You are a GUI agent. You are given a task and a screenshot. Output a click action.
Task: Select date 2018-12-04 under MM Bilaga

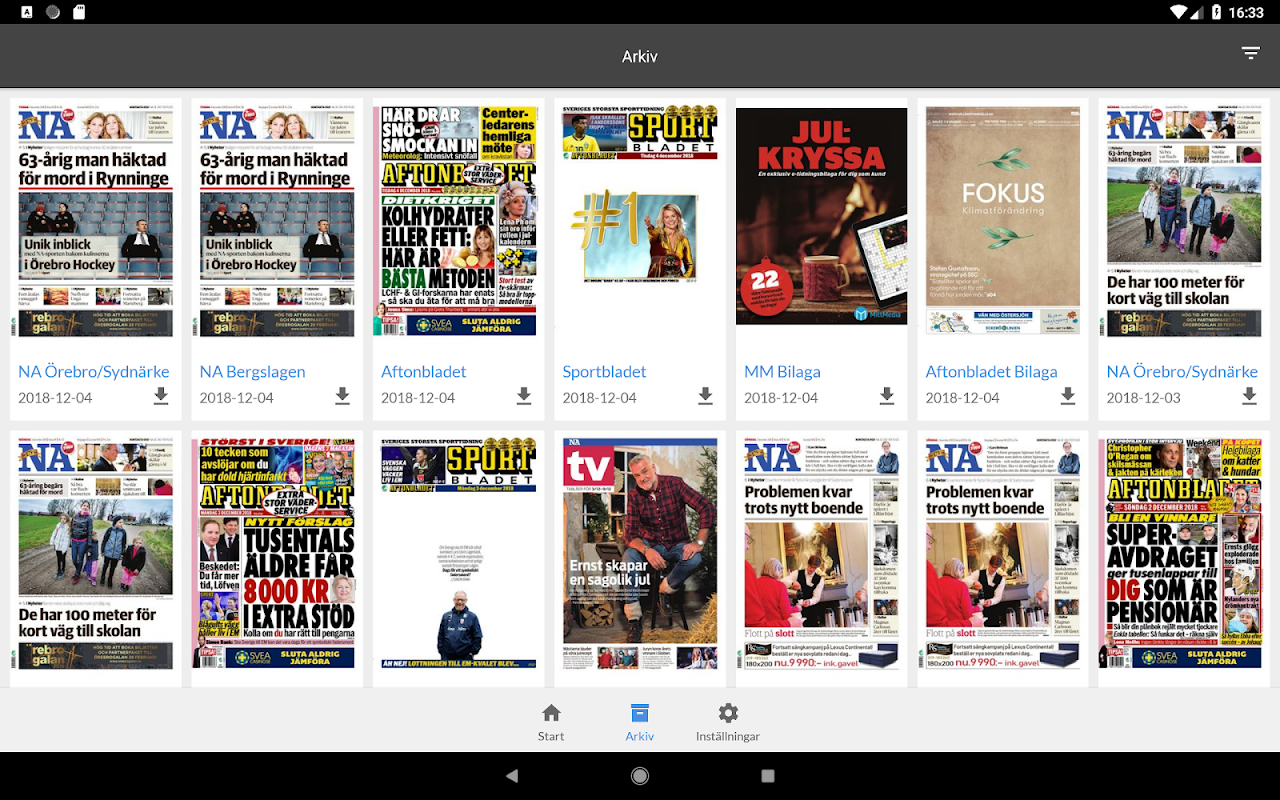coord(782,397)
